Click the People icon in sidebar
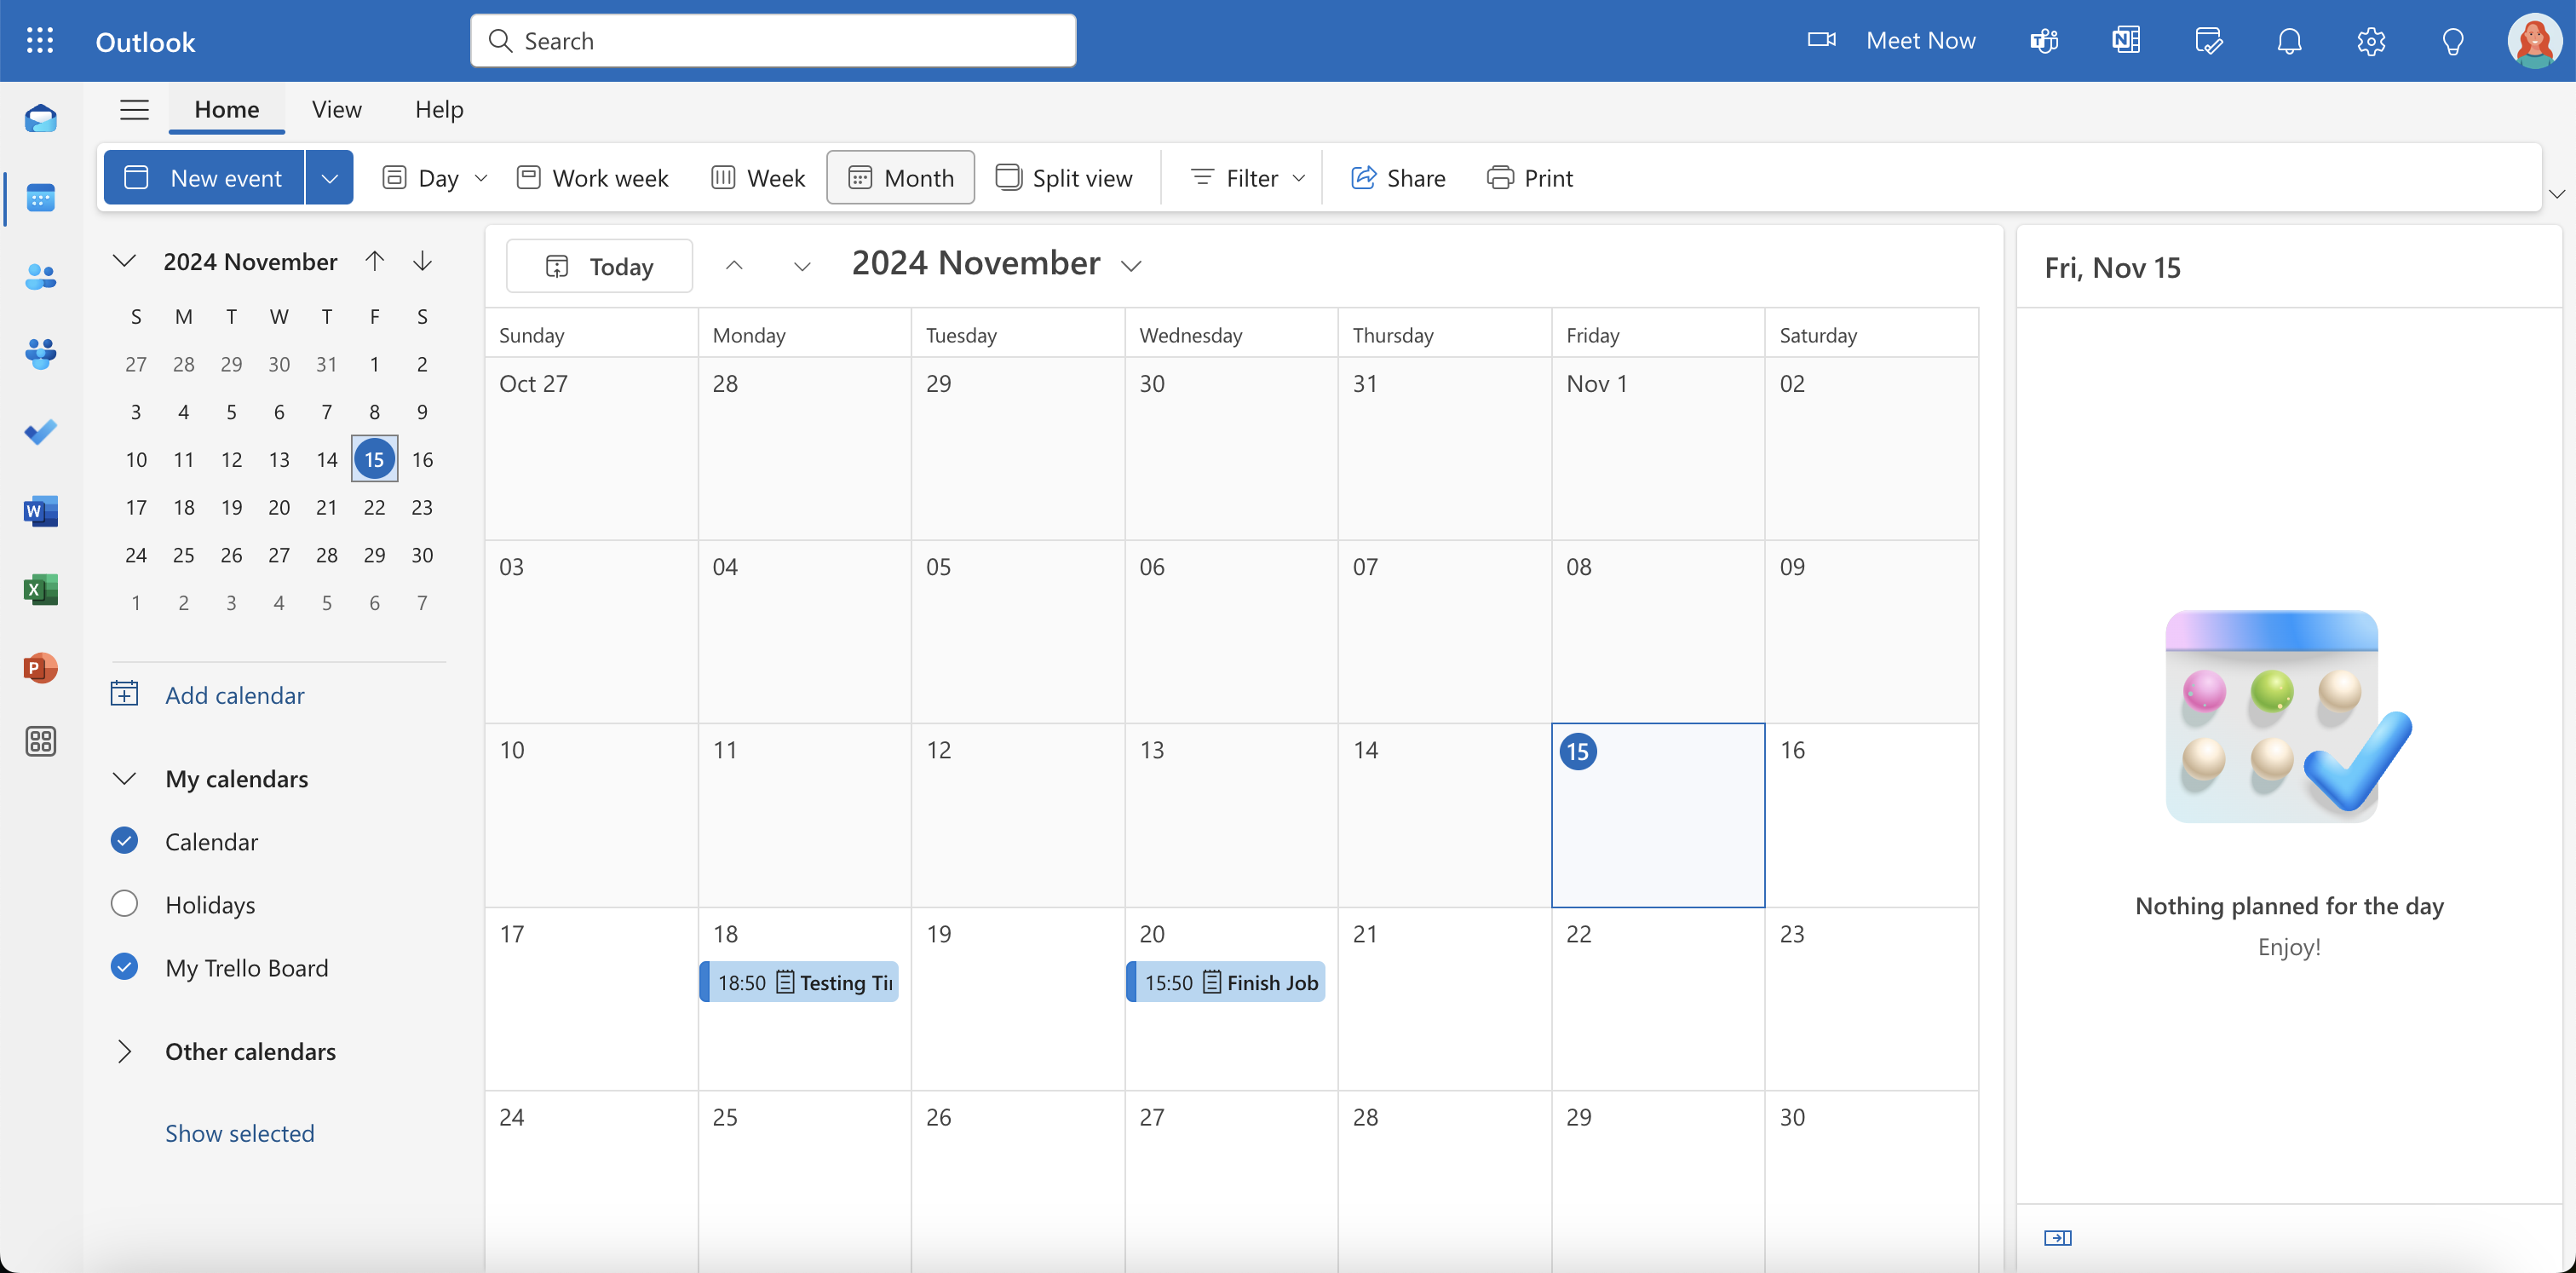The image size is (2576, 1273). point(39,276)
